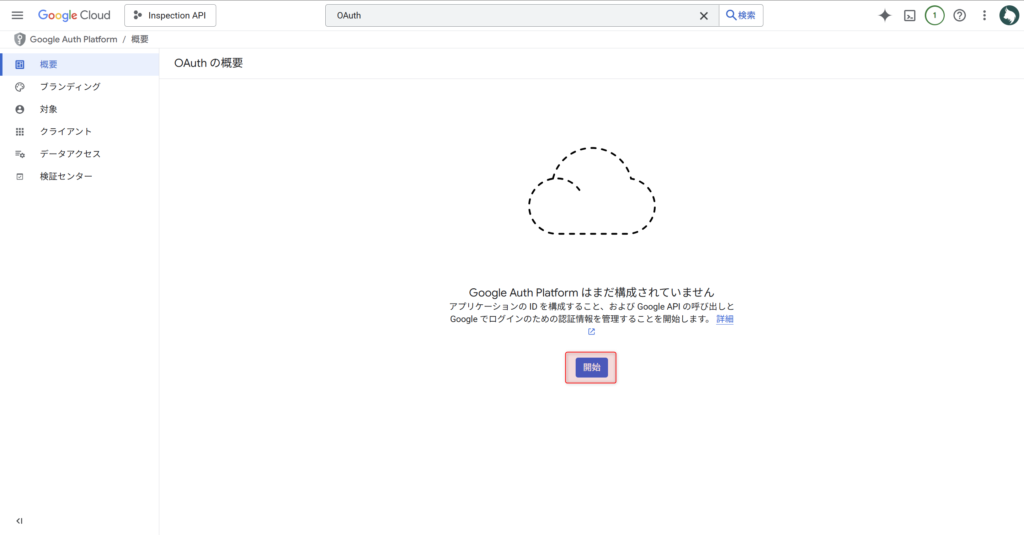Click the user account avatar
The height and width of the screenshot is (535, 1024).
point(1008,15)
